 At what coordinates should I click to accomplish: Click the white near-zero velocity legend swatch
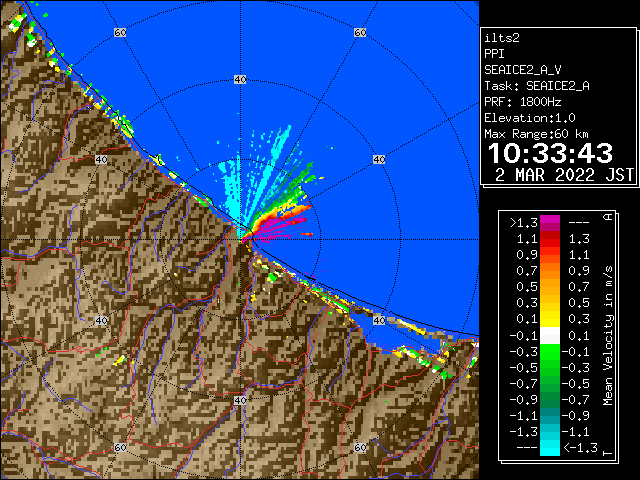[550, 336]
